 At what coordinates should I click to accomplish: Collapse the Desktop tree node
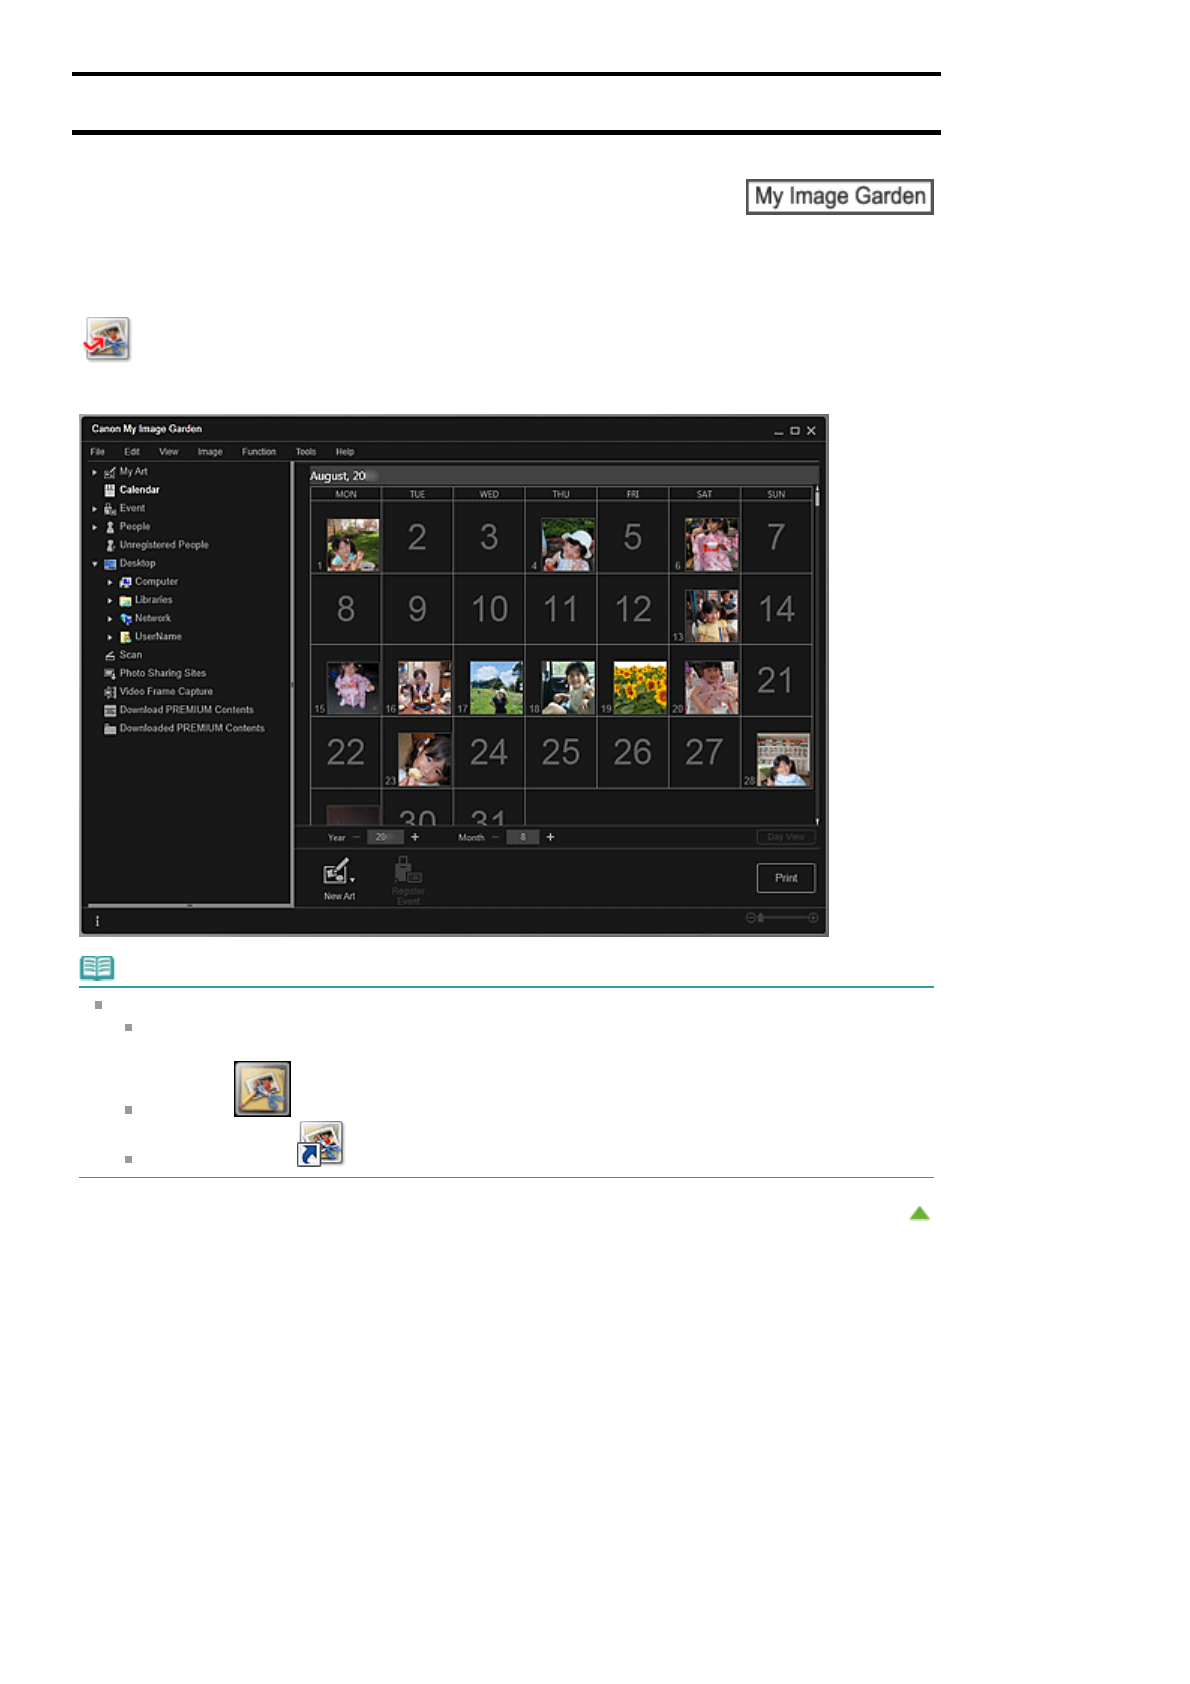click(x=95, y=564)
